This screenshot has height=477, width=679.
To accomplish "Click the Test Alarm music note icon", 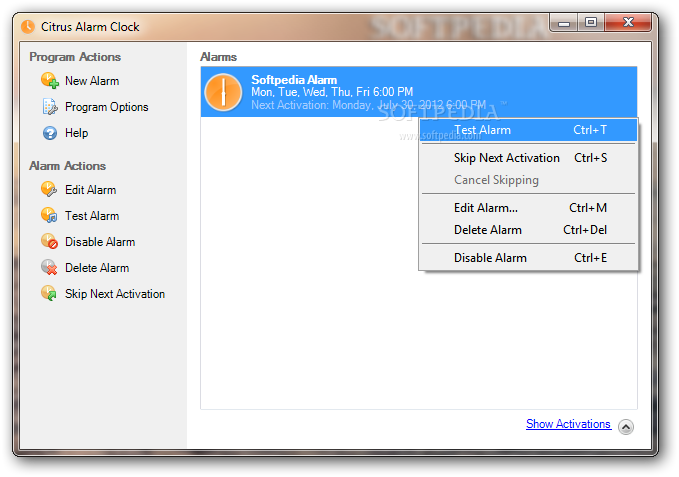I will (49, 216).
